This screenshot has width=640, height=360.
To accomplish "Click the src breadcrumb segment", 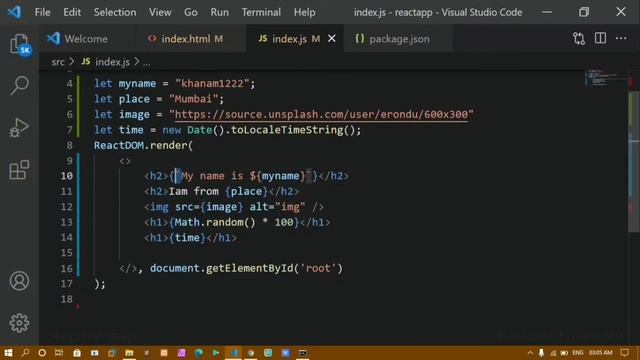I will [x=58, y=62].
